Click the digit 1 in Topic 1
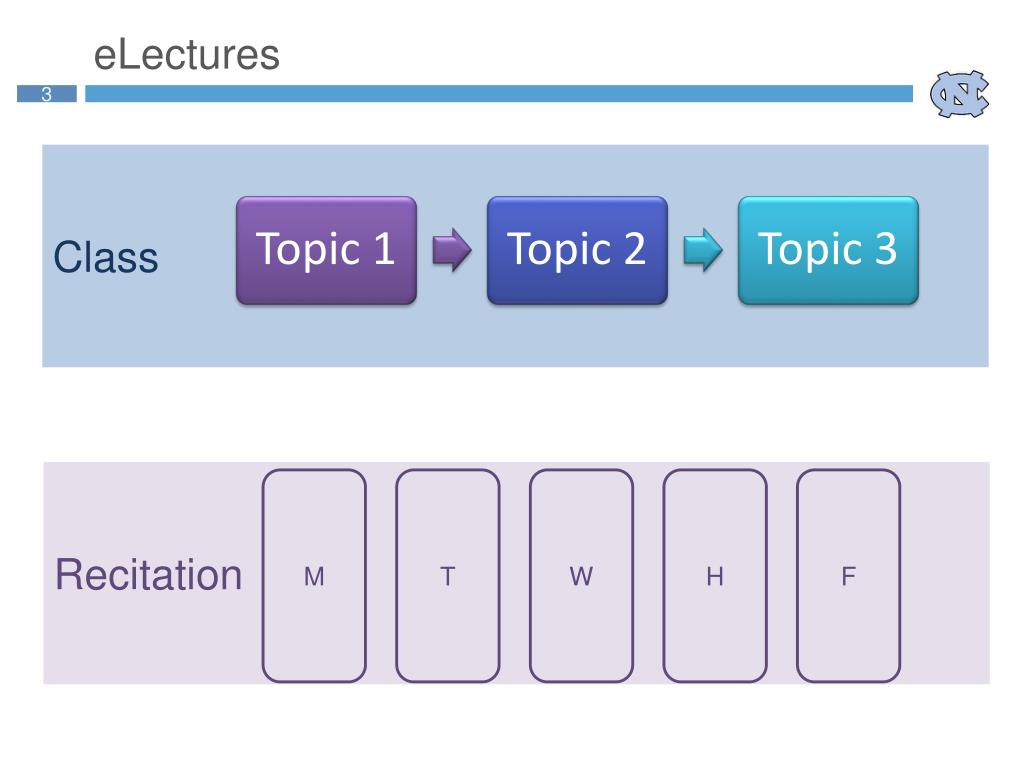 [x=384, y=248]
